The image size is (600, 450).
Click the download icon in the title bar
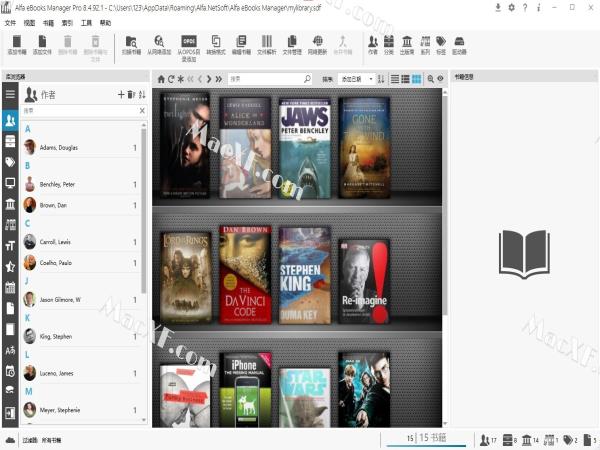[x=498, y=7]
